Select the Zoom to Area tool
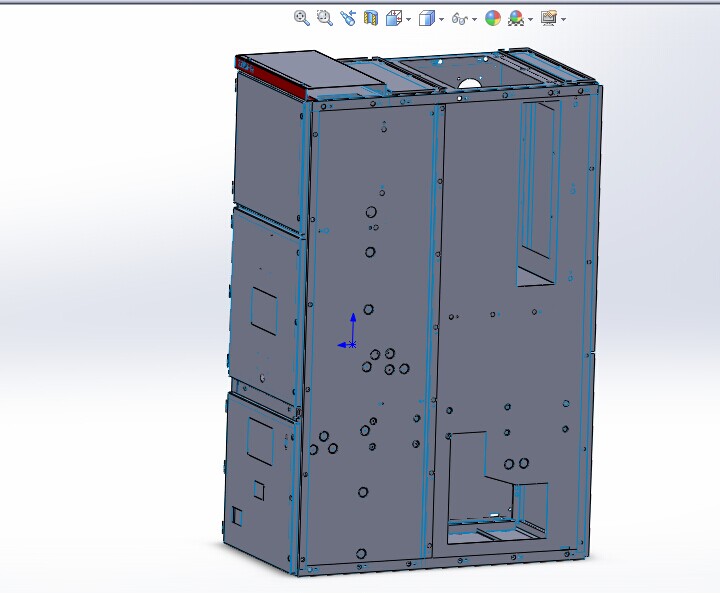The height and width of the screenshot is (593, 720). 325,18
